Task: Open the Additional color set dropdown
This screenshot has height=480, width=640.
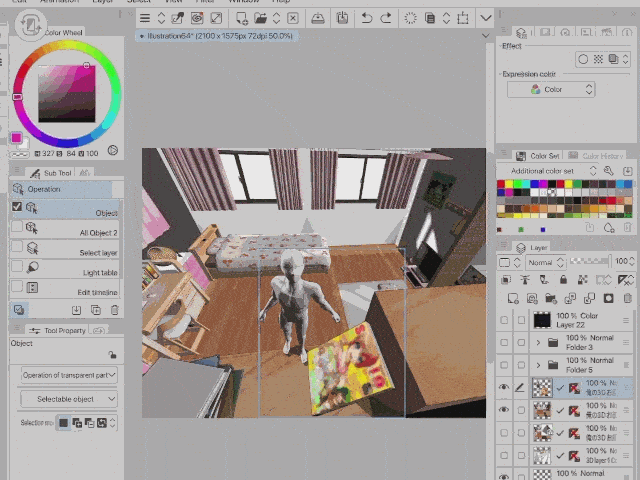Action: tap(548, 171)
